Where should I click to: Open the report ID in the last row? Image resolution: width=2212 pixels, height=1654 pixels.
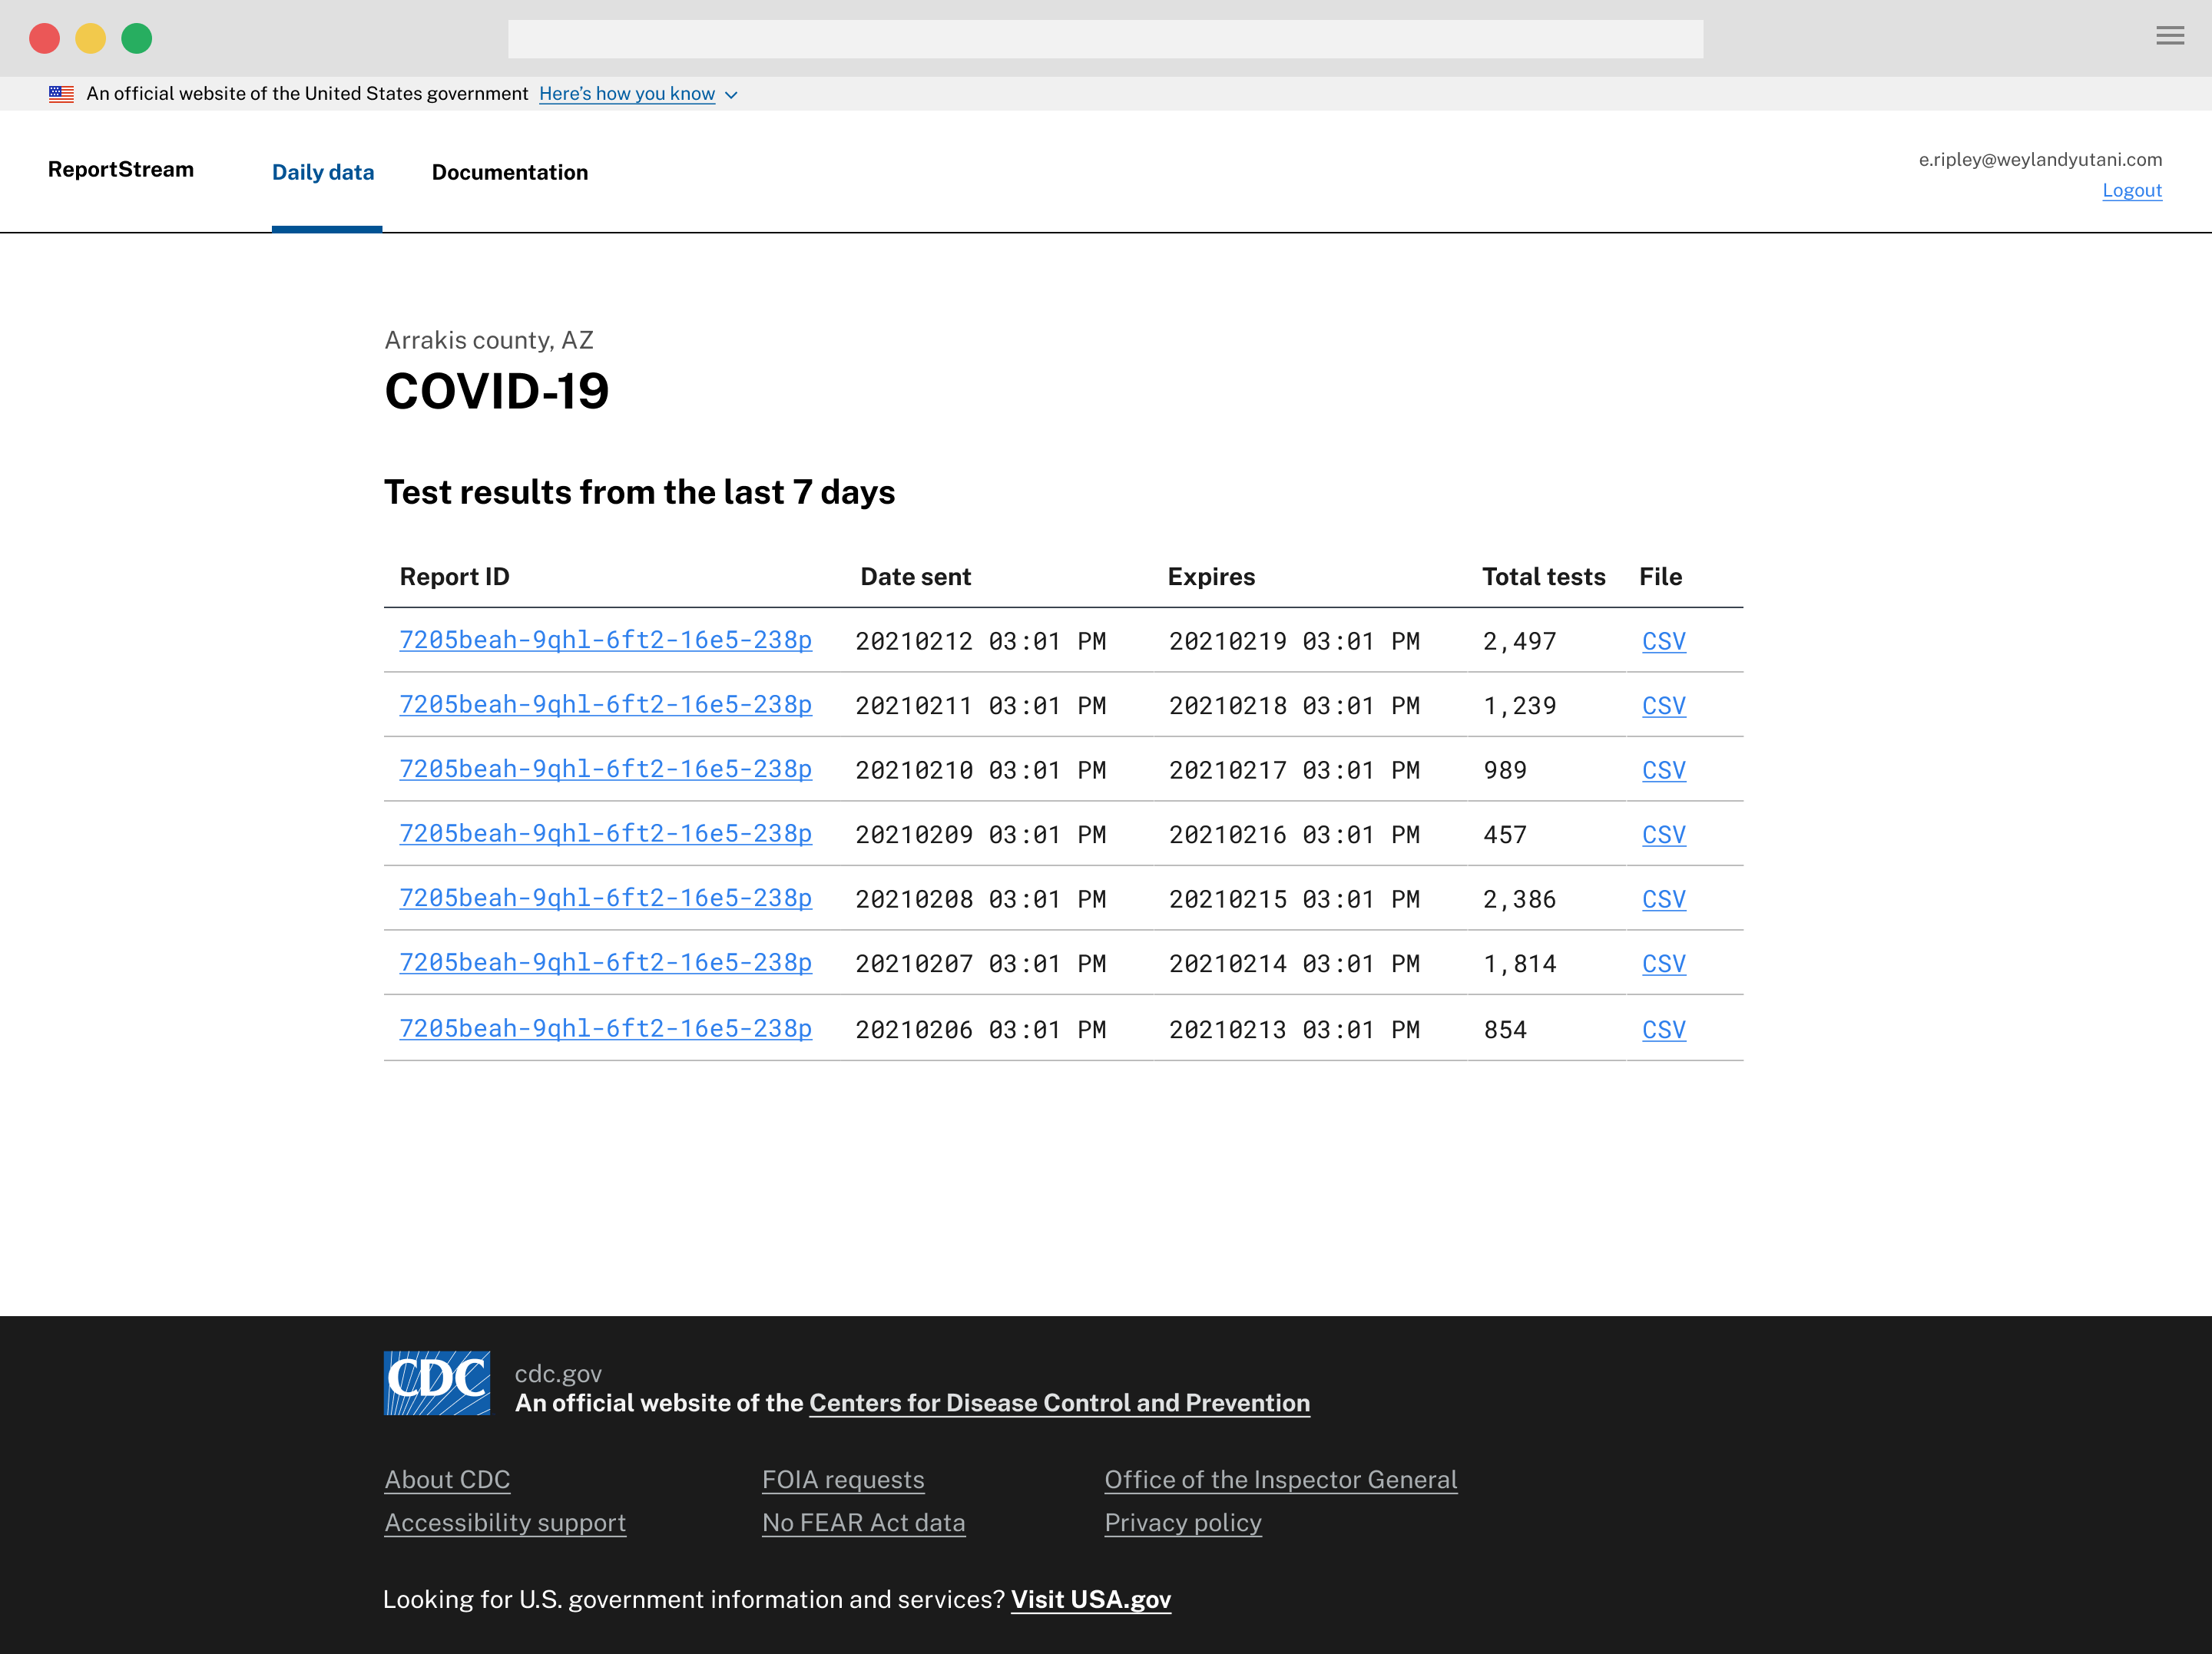tap(605, 1029)
